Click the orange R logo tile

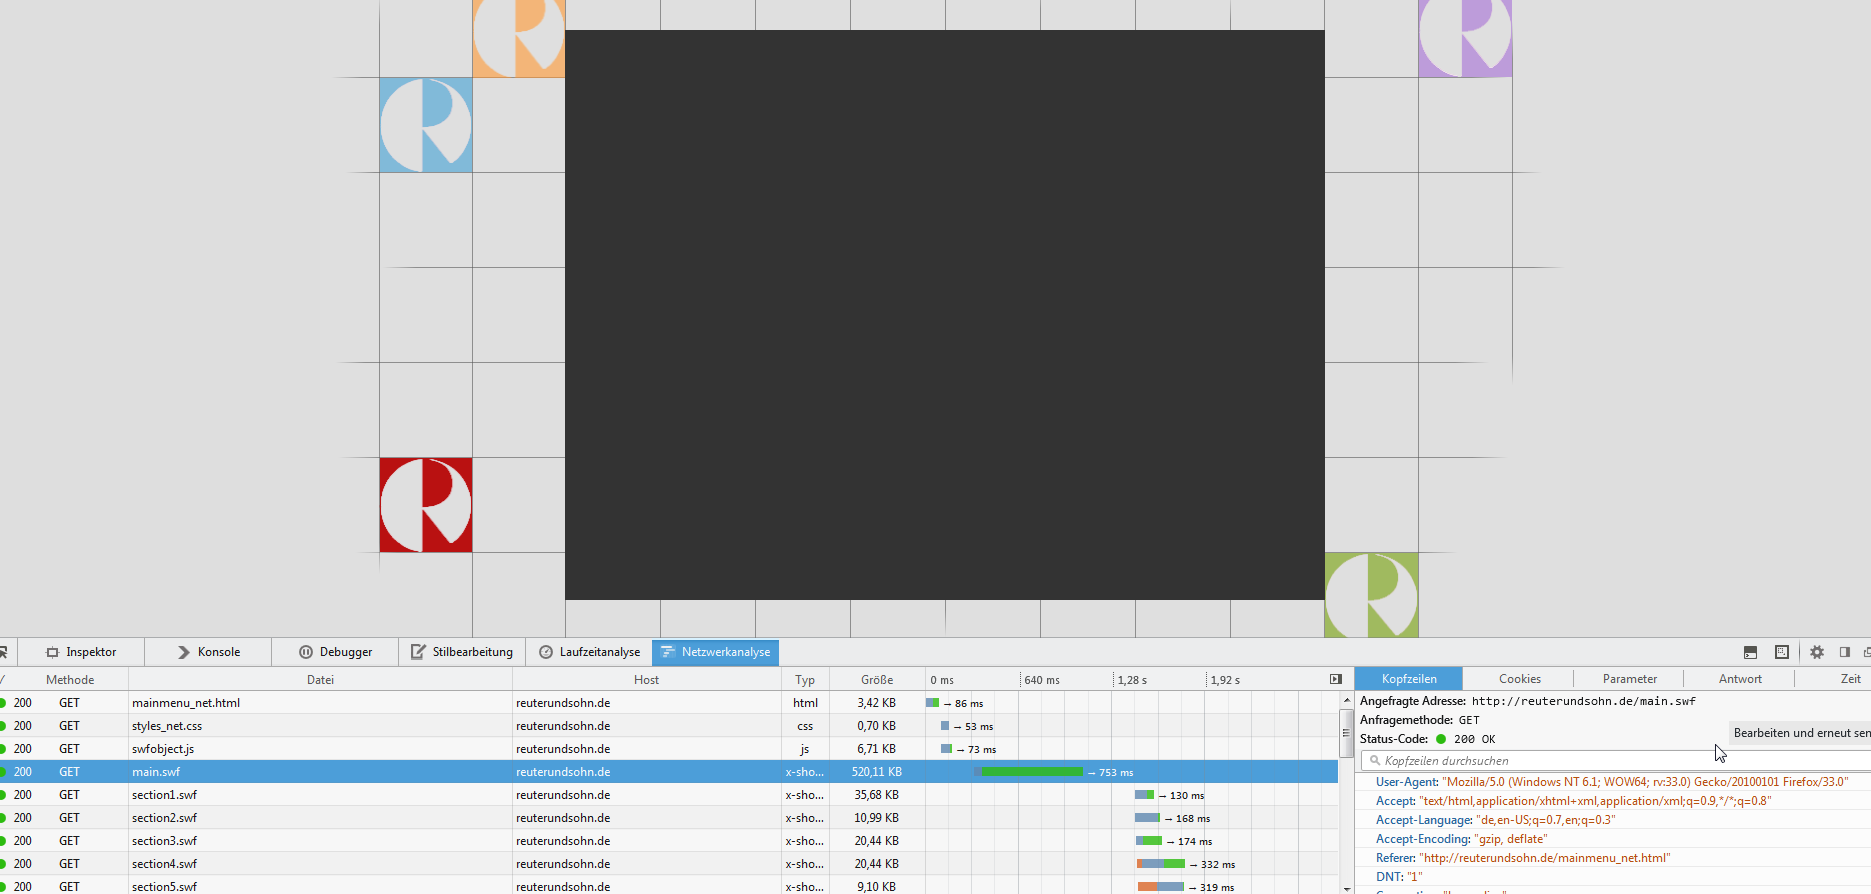(519, 38)
